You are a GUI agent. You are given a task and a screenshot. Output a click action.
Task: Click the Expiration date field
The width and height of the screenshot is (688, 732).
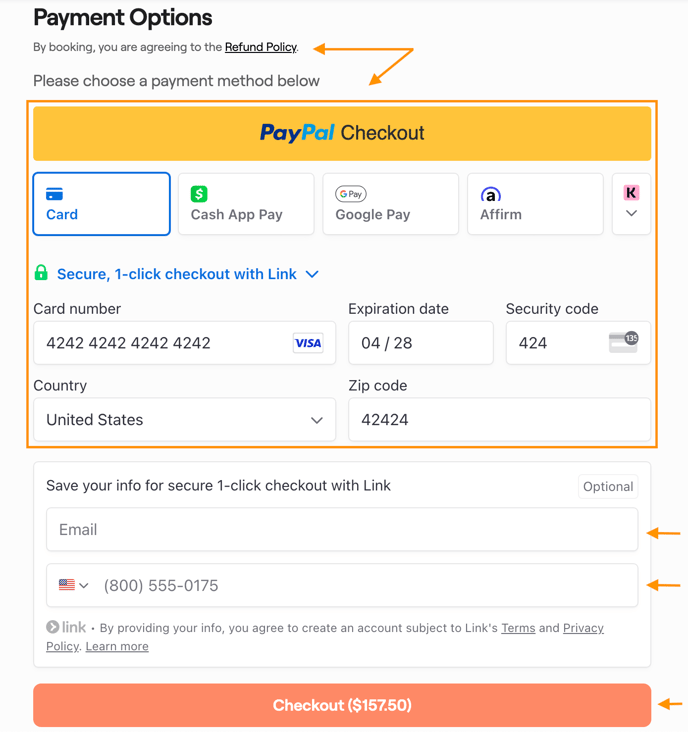(x=420, y=343)
